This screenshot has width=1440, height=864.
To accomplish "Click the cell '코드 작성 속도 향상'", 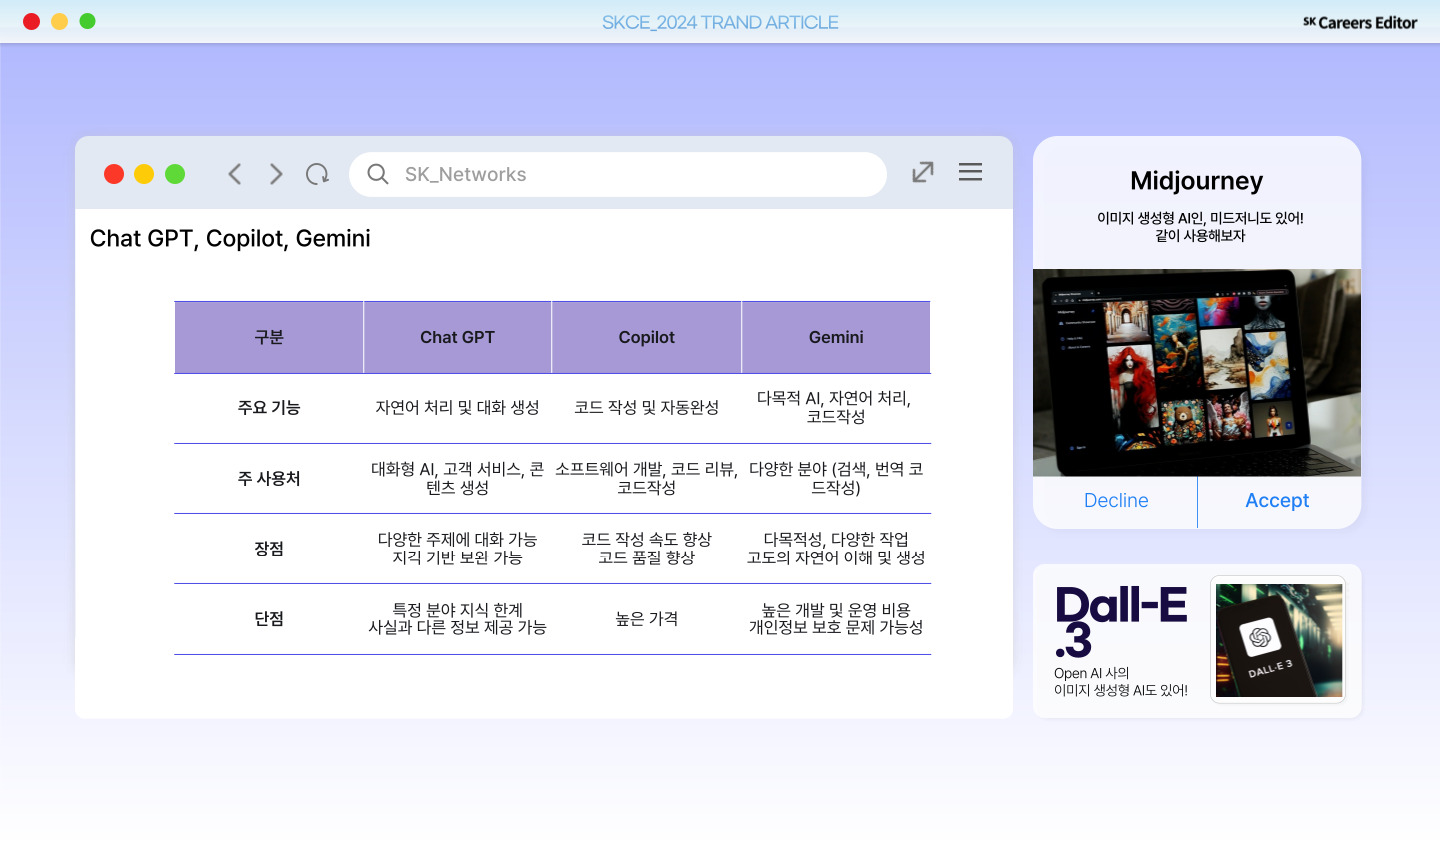I will [x=647, y=540].
